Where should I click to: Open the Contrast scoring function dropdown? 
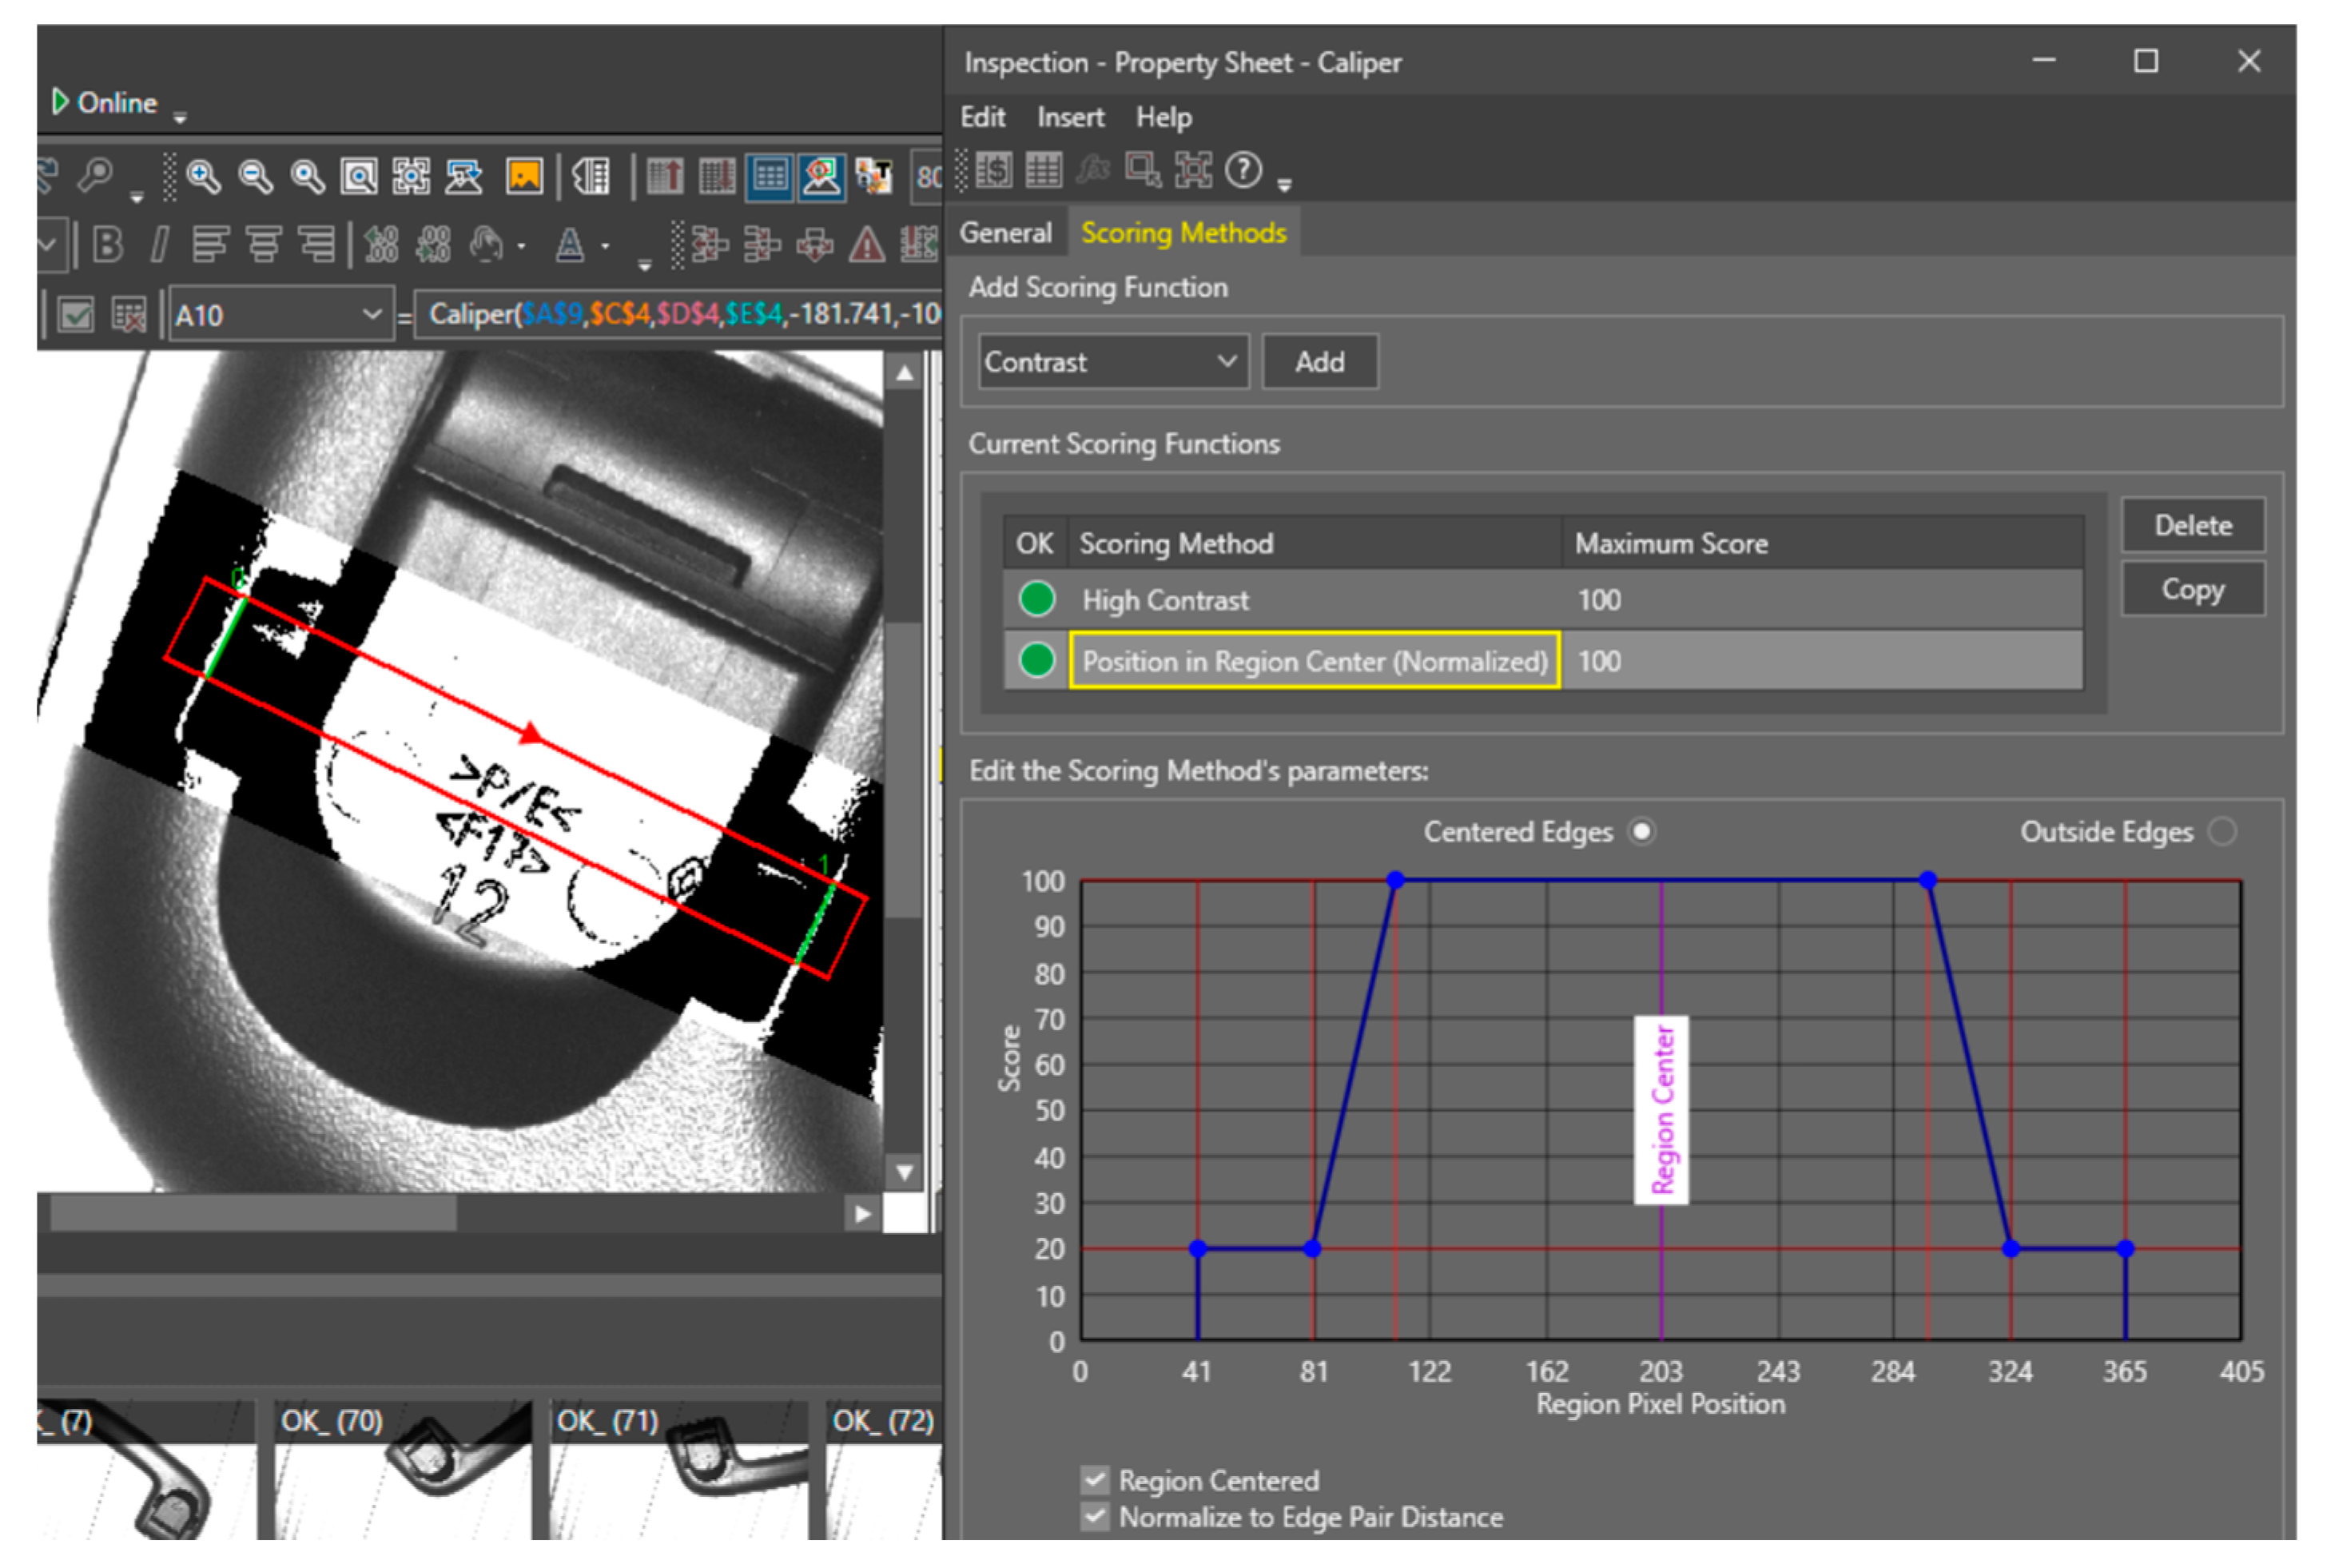pyautogui.click(x=1227, y=362)
